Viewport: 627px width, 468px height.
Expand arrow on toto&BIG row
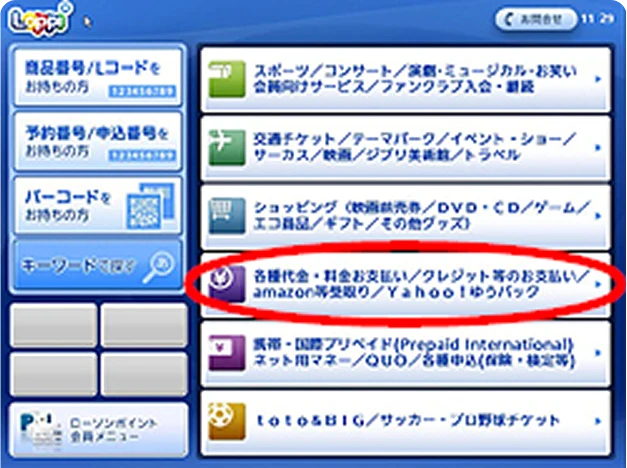(598, 421)
